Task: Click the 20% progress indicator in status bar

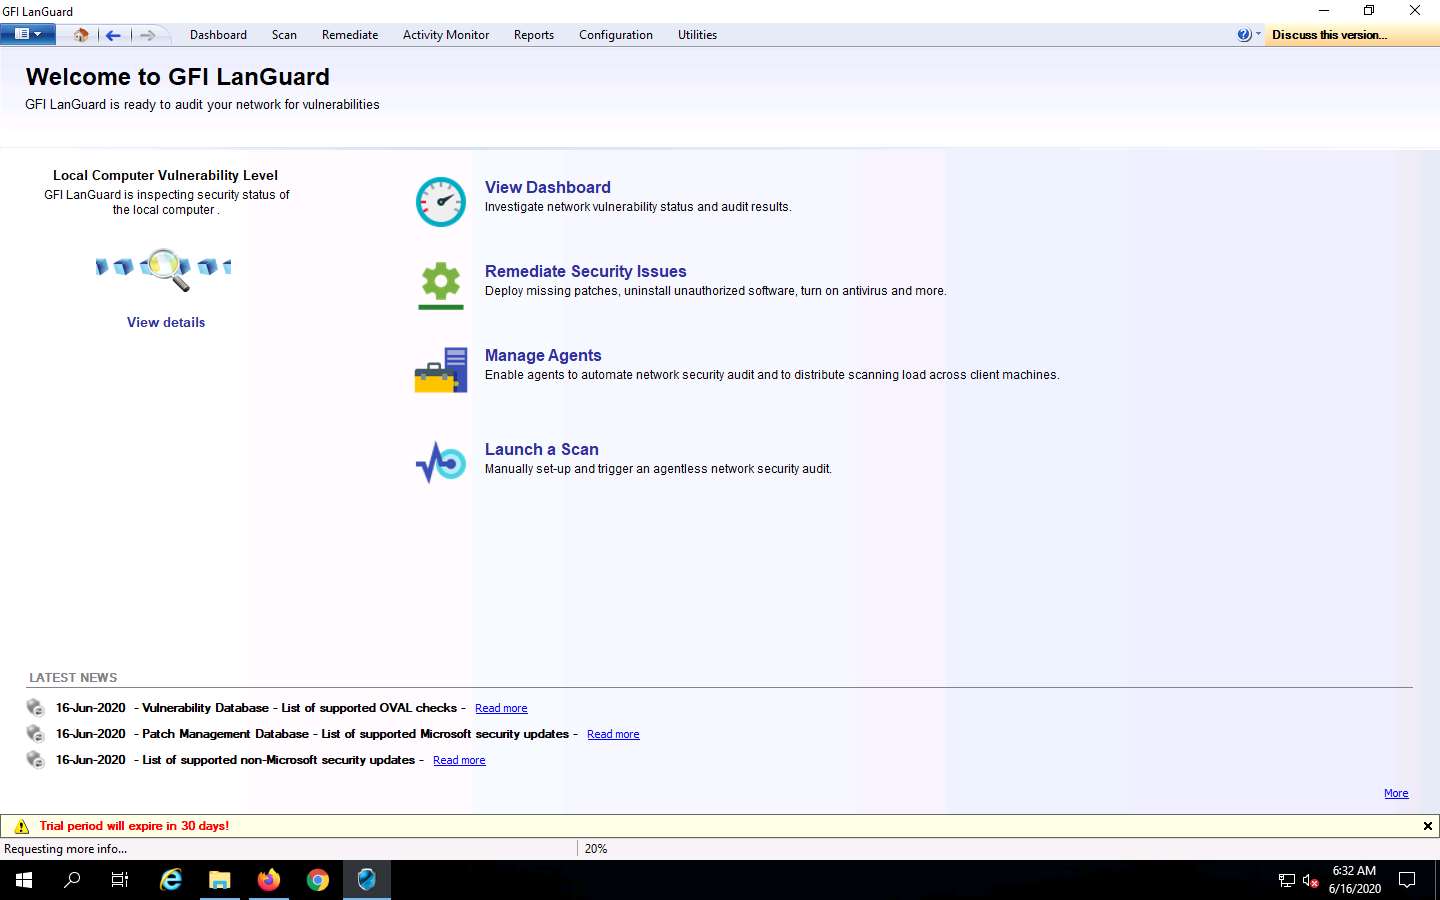Action: 596,849
